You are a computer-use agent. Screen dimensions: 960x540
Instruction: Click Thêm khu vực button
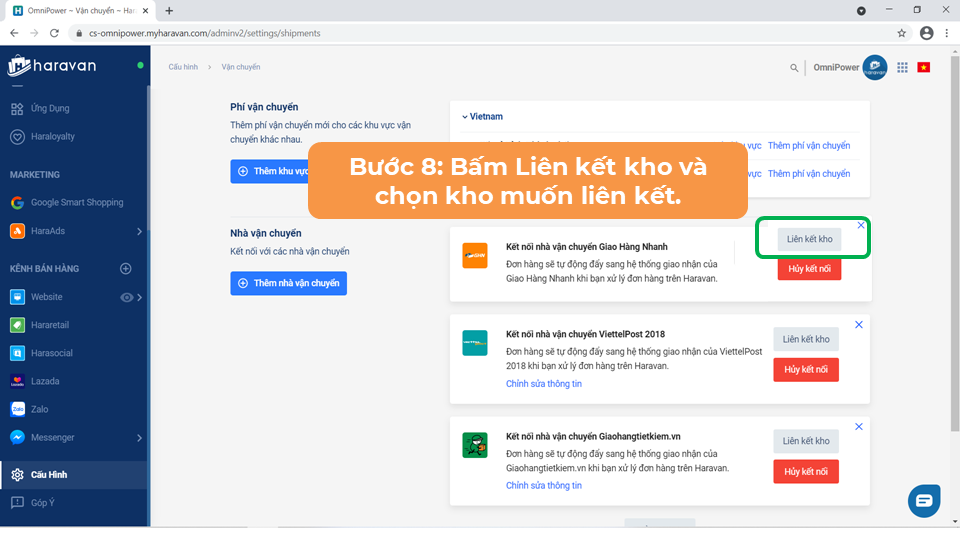(x=270, y=171)
